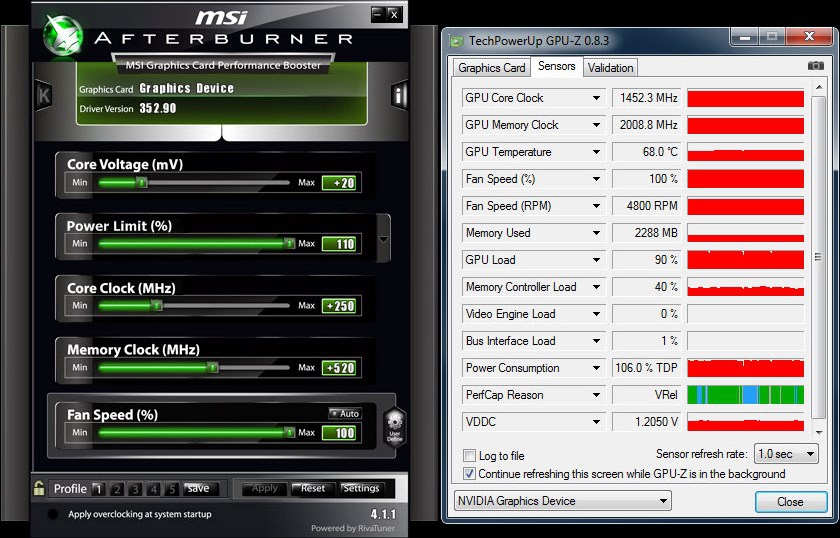
Task: Click the GPU Temperature history graph
Action: (x=745, y=152)
